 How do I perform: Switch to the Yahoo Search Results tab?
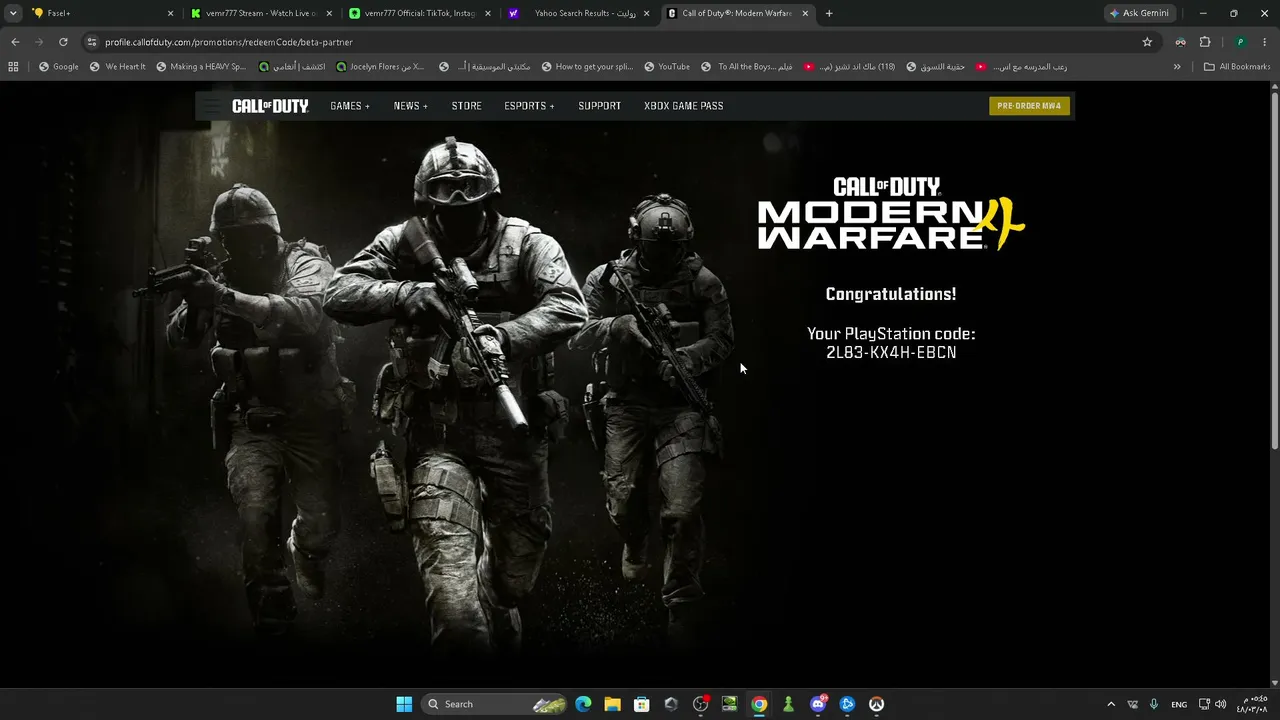(580, 13)
